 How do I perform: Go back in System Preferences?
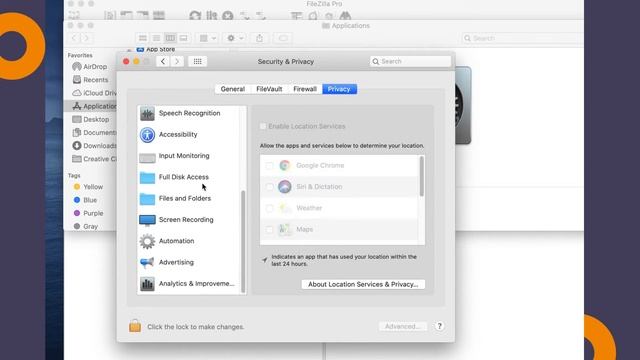click(x=163, y=61)
